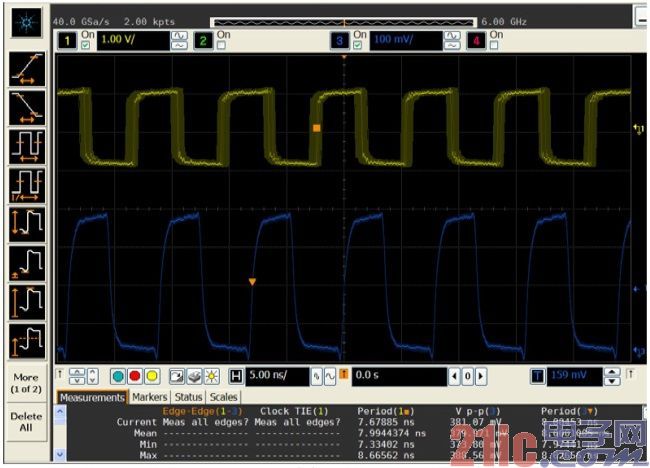Click the red Stop acquisition button
The height and width of the screenshot is (468, 650).
click(135, 376)
